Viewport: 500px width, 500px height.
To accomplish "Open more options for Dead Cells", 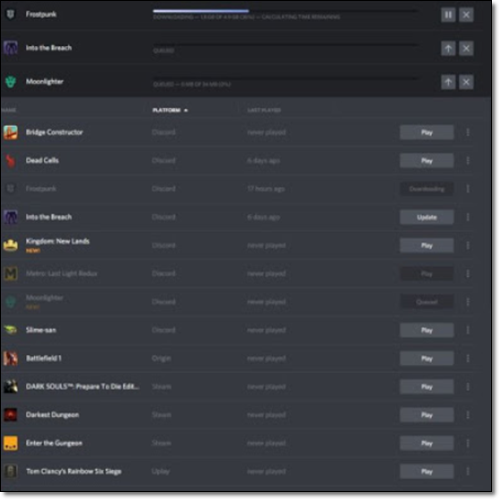I will coord(468,161).
